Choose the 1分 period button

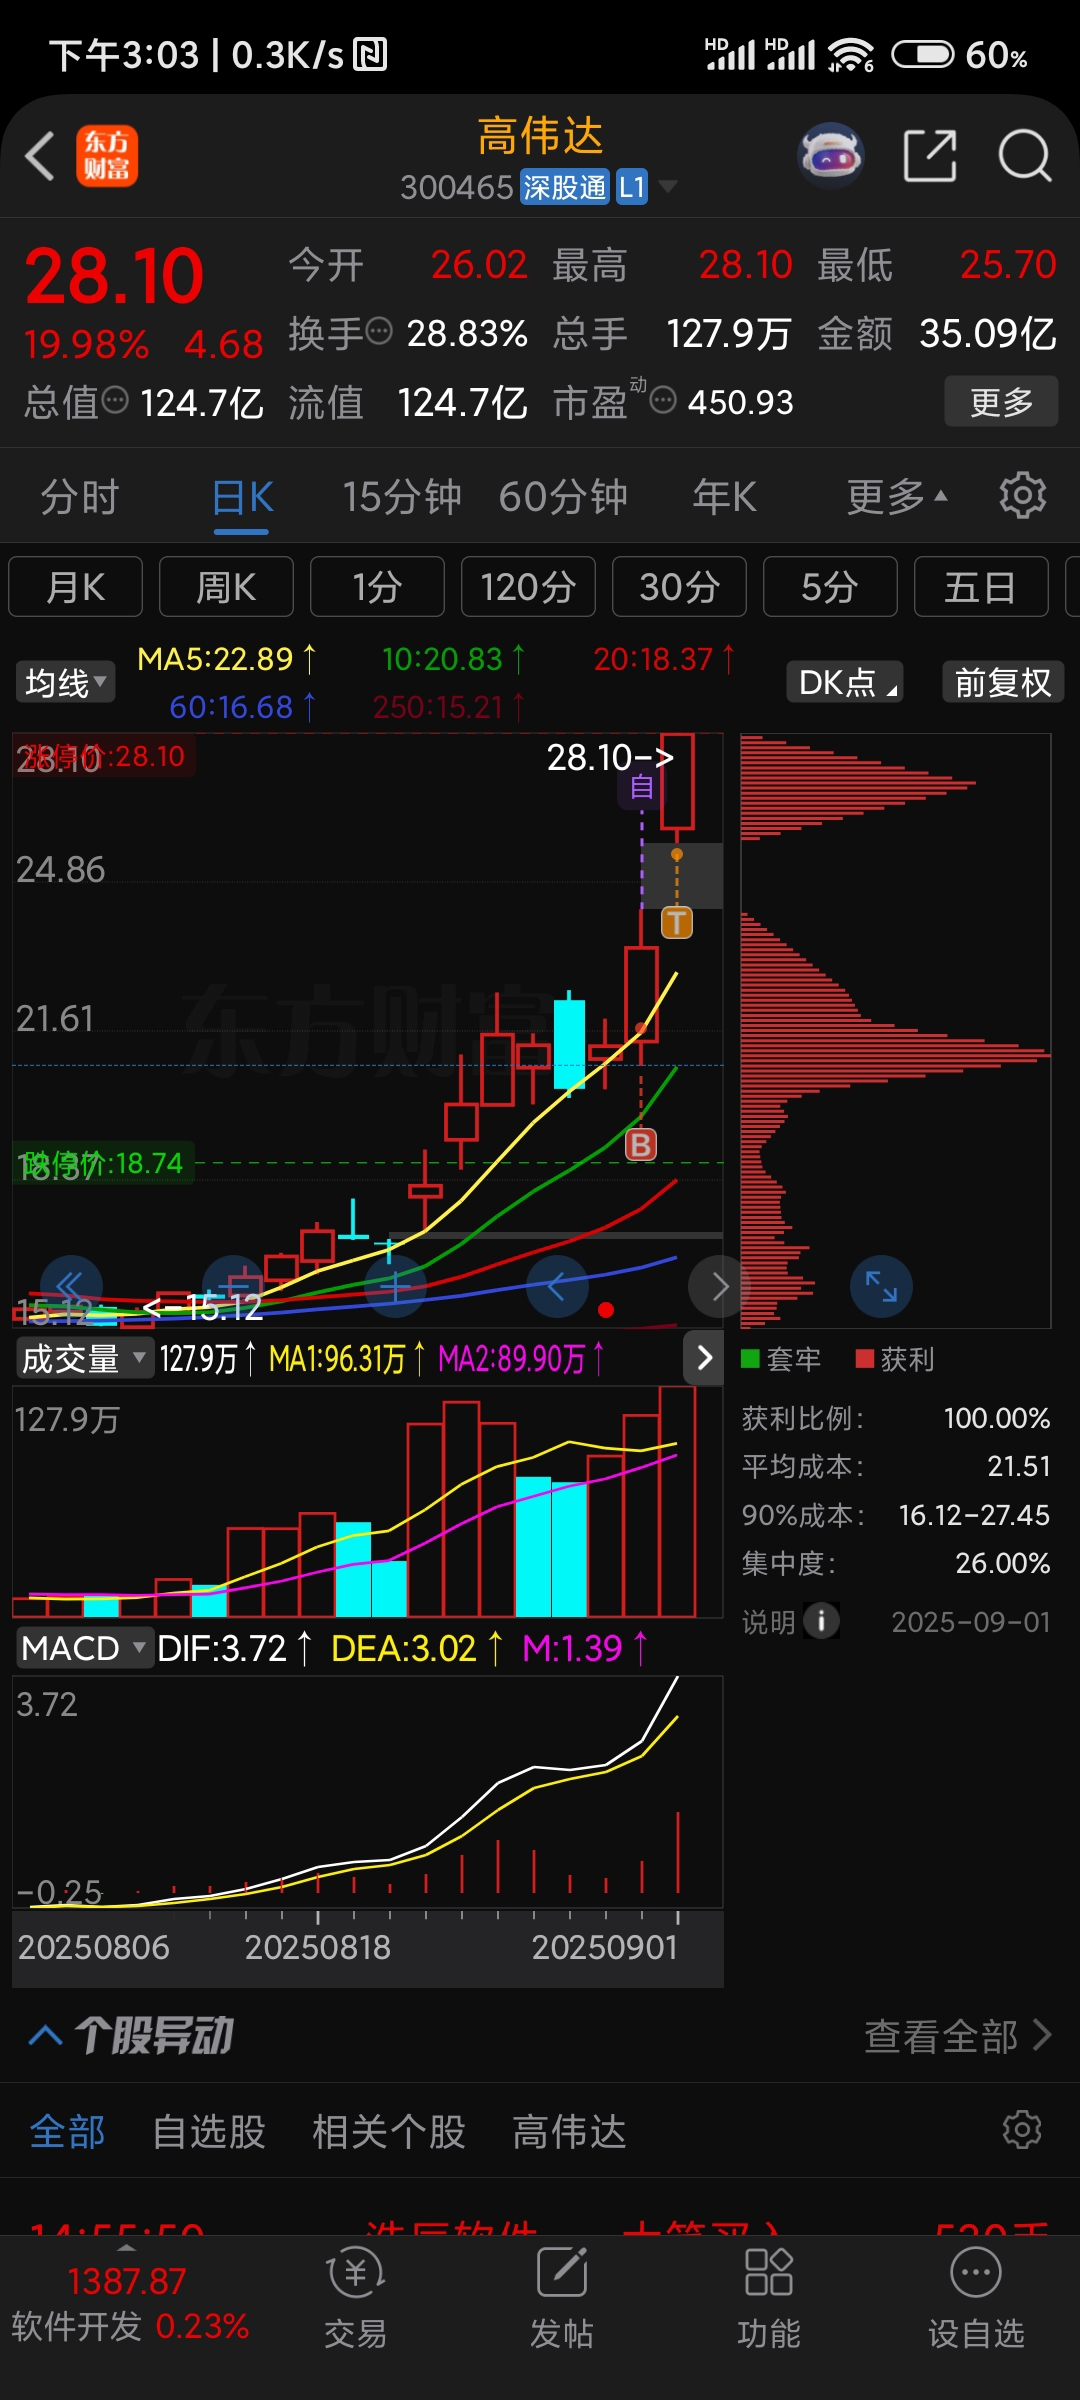pyautogui.click(x=377, y=587)
